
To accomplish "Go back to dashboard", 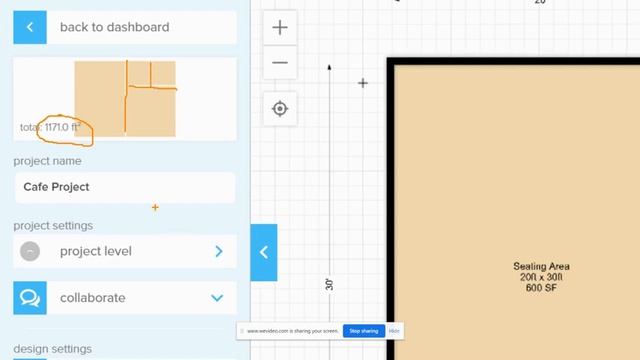I will [125, 27].
